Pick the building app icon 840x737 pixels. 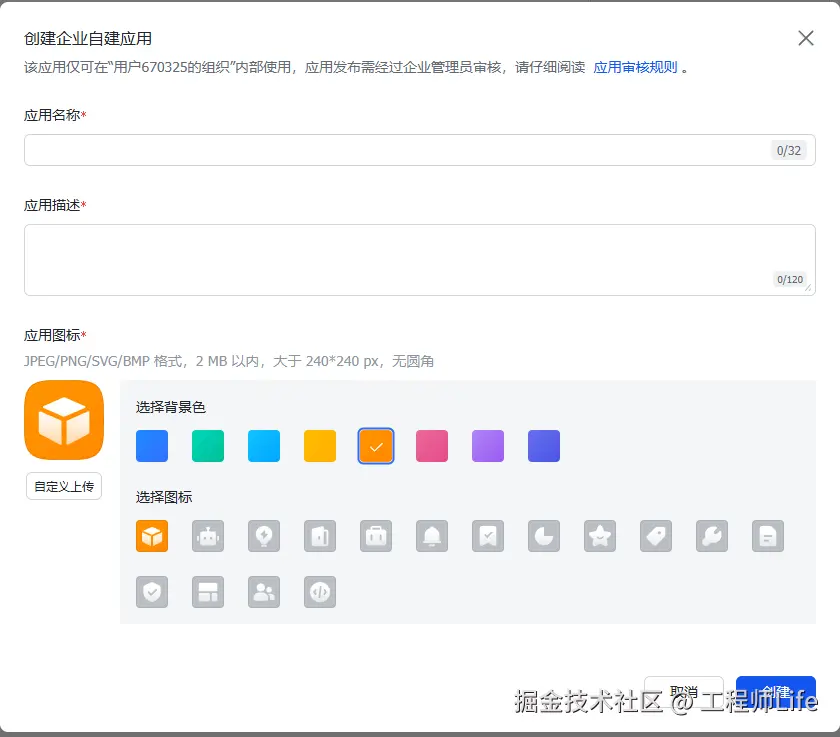[x=320, y=536]
